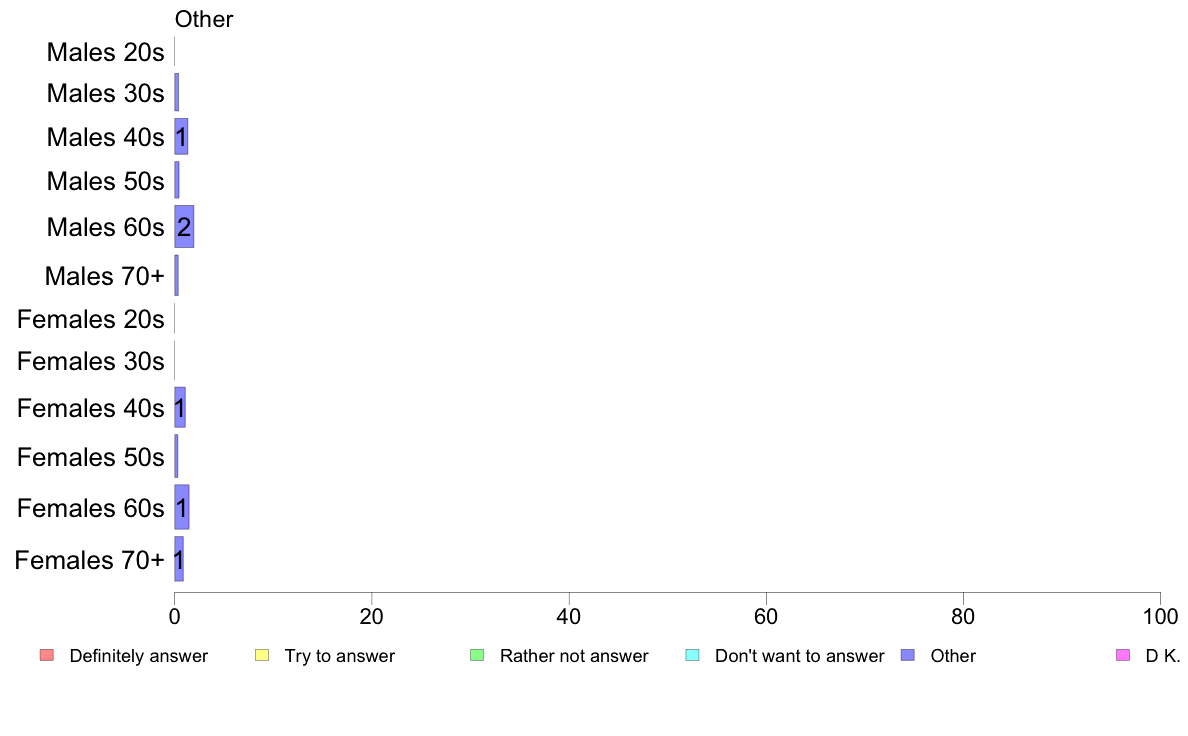Select the Males 40s bar
The image size is (1188, 736).
pyautogui.click(x=181, y=136)
